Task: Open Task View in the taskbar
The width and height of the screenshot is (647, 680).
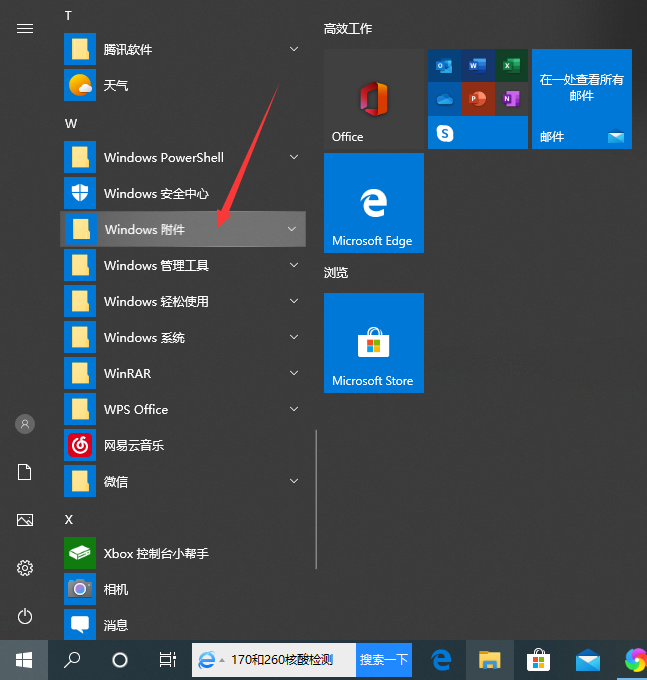Action: 167,660
